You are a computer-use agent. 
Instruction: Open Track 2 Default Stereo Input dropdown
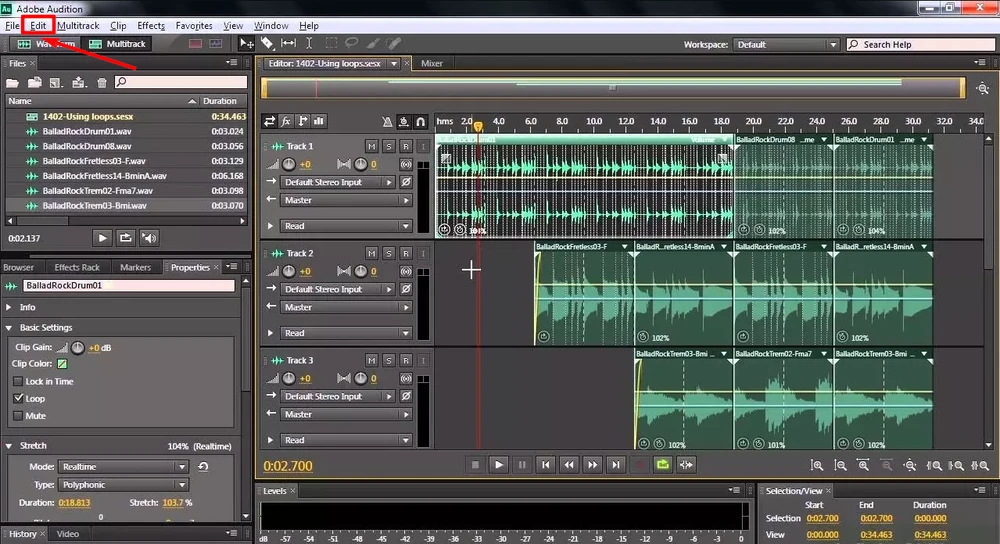tap(338, 289)
